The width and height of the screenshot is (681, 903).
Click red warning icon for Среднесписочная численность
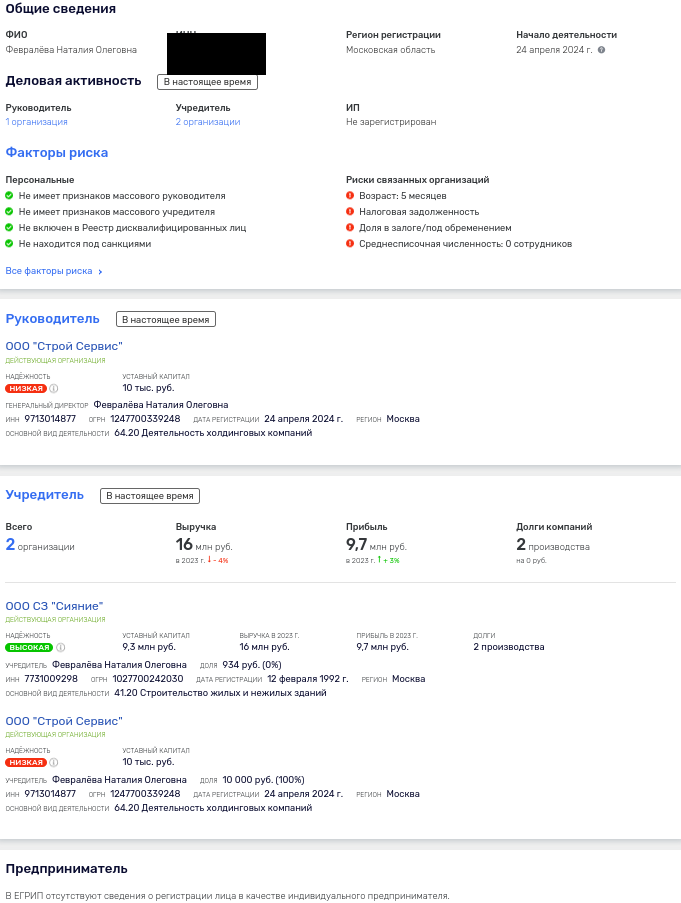(350, 244)
